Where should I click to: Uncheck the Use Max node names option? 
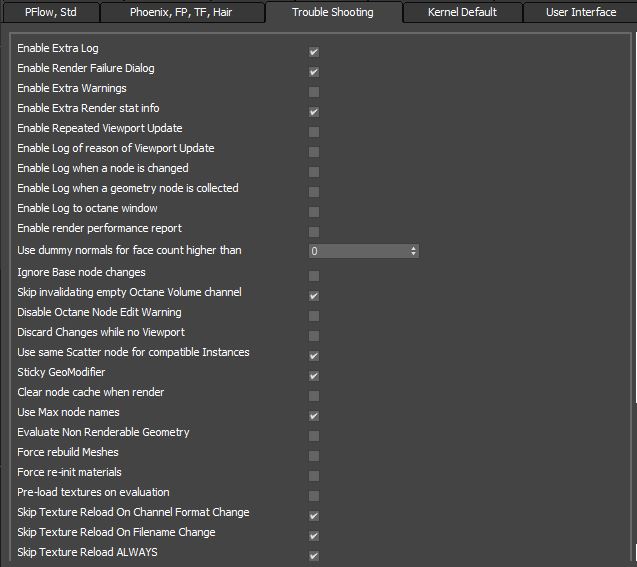coord(314,415)
